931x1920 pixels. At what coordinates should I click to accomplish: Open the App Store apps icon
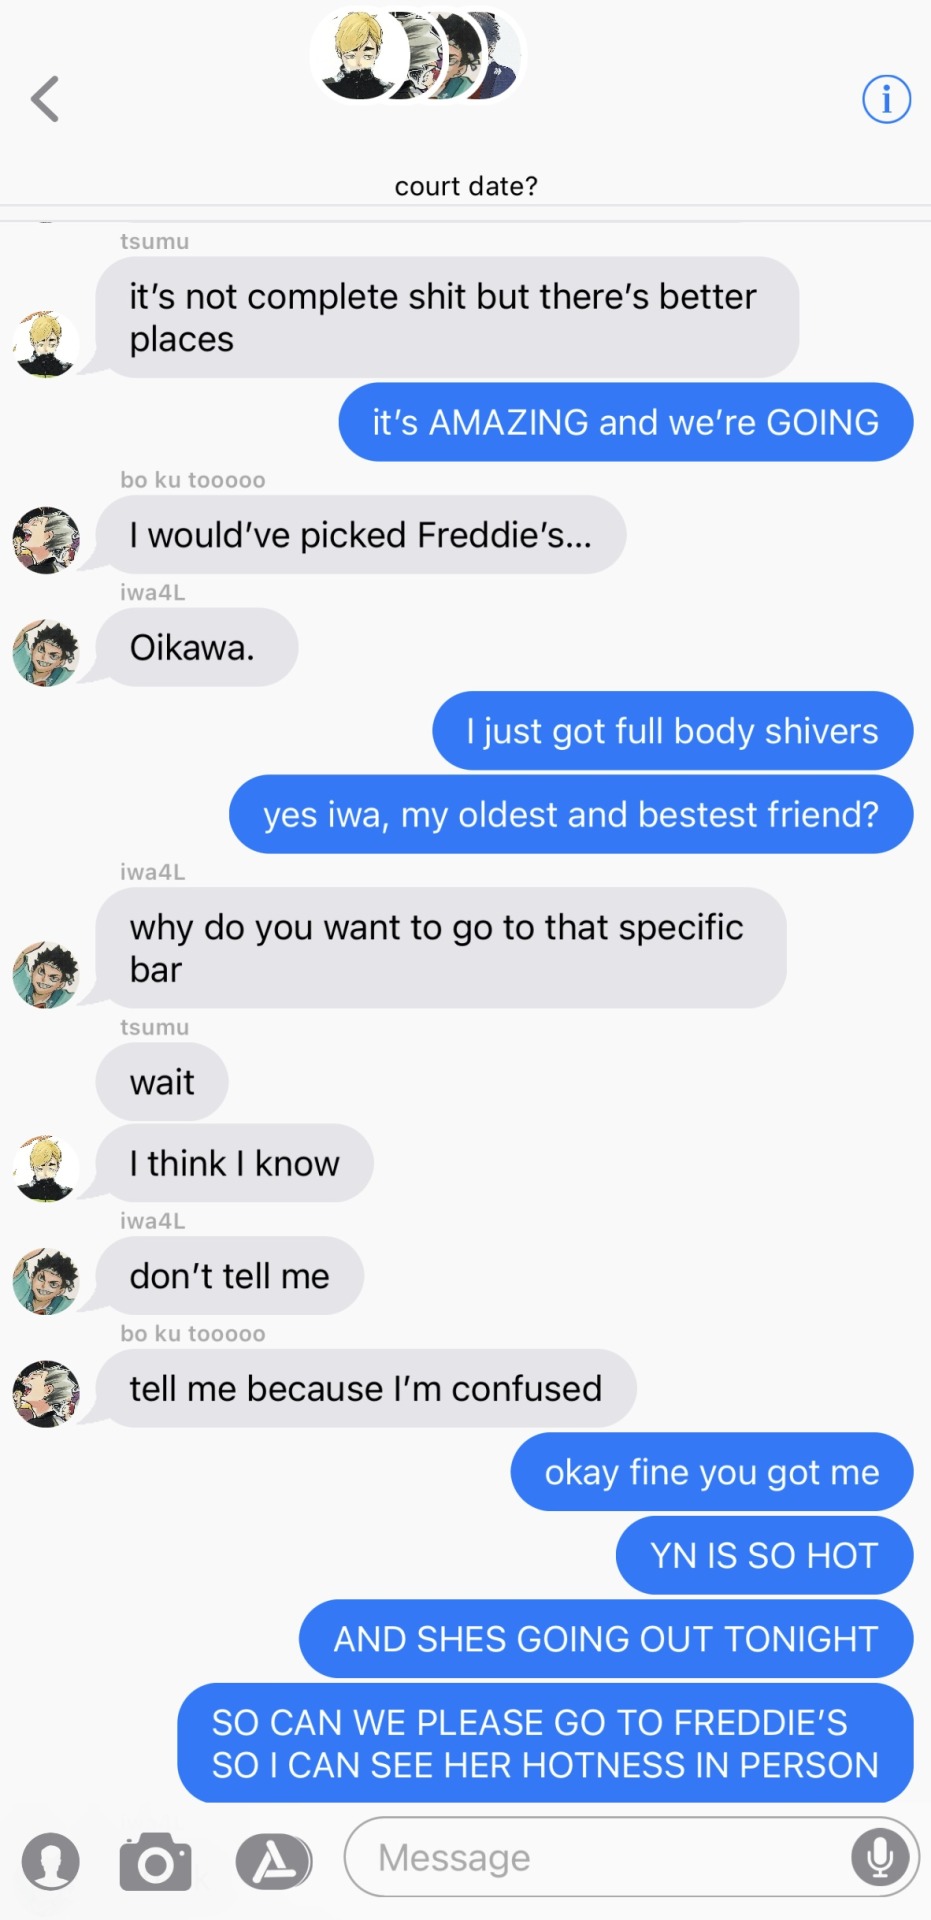tap(273, 1861)
